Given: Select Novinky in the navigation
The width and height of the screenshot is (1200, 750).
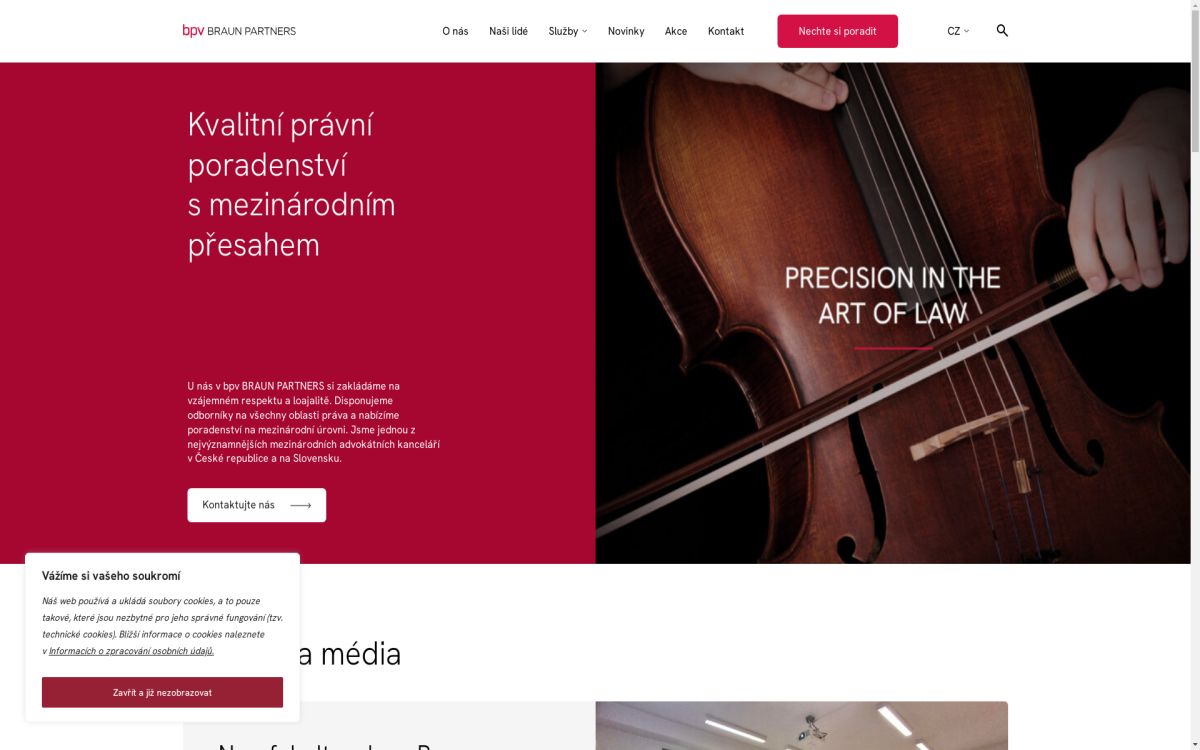Looking at the screenshot, I should (x=626, y=31).
